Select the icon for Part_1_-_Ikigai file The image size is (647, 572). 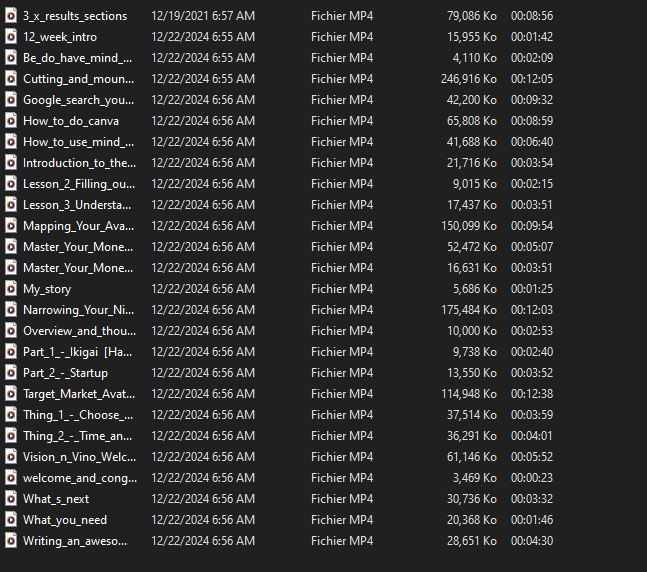click(x=10, y=352)
